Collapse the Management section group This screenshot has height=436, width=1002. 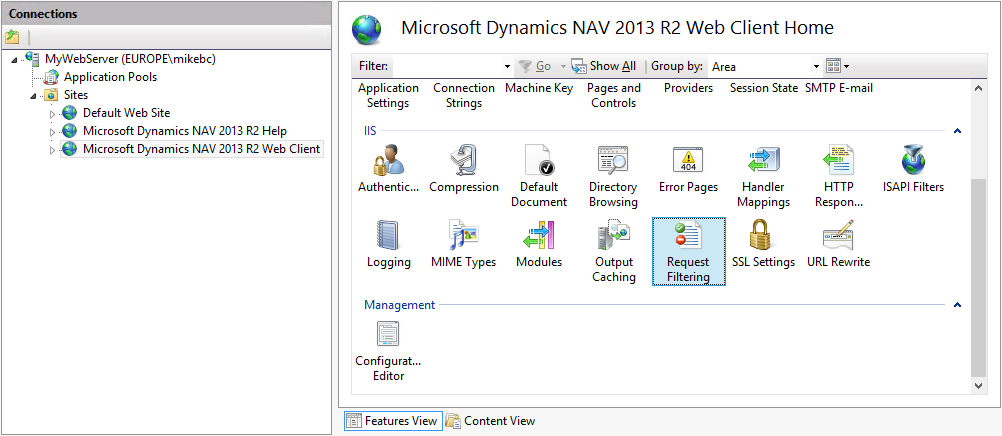click(957, 305)
